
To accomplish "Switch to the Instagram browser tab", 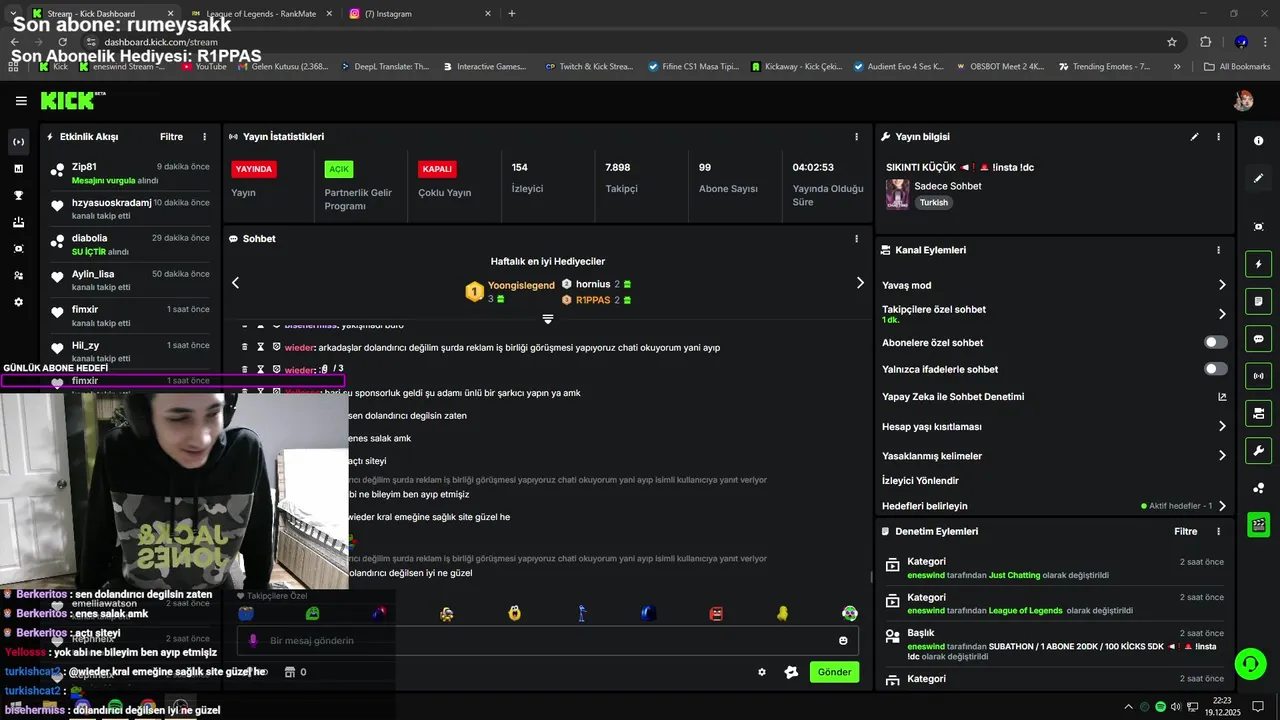I will 418,14.
